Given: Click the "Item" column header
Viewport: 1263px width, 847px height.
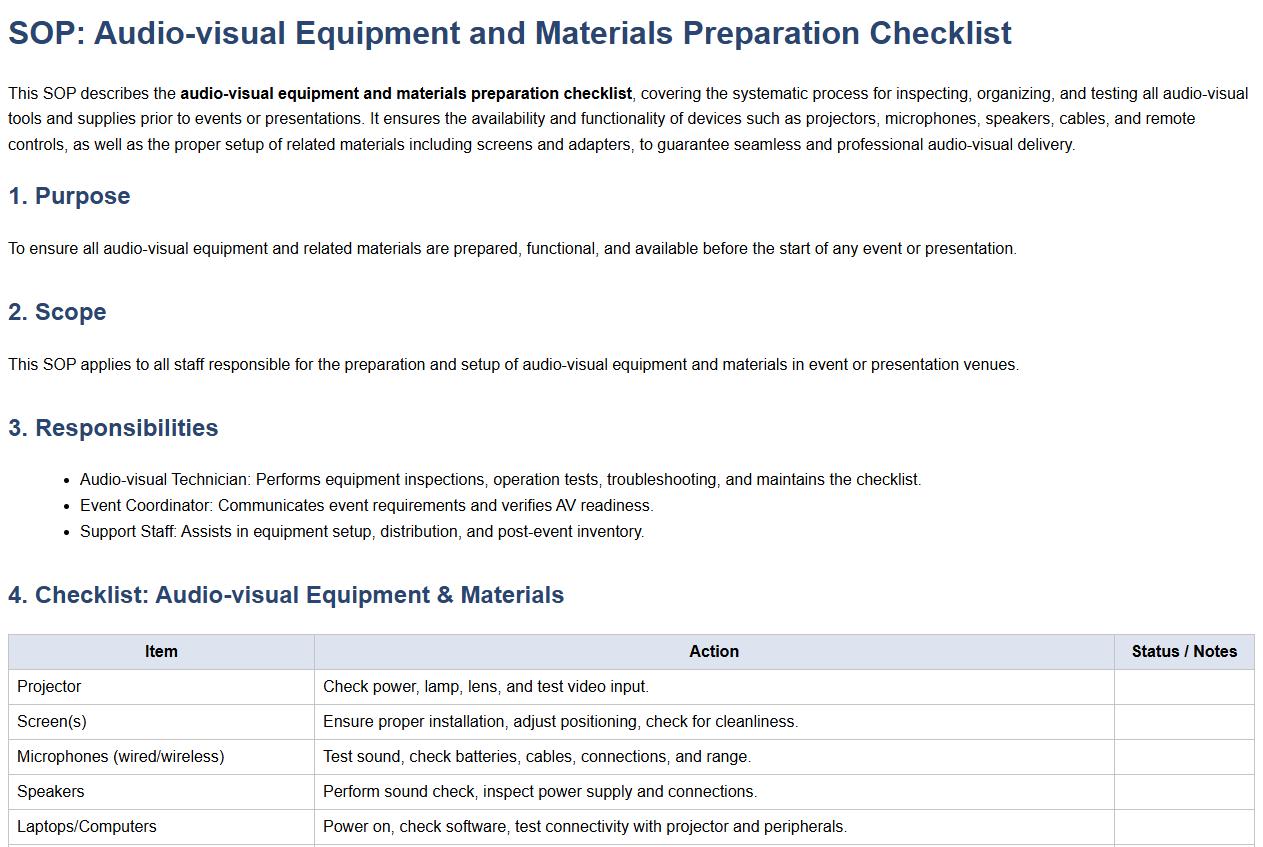Looking at the screenshot, I should tap(161, 652).
